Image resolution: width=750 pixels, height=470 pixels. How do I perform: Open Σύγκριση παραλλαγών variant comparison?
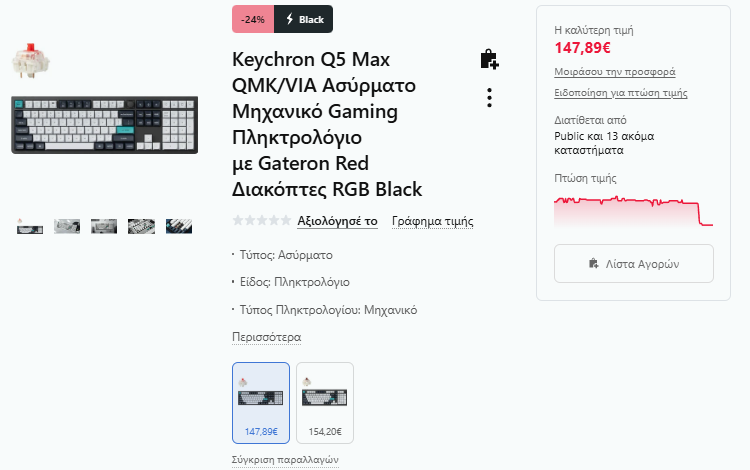285,460
